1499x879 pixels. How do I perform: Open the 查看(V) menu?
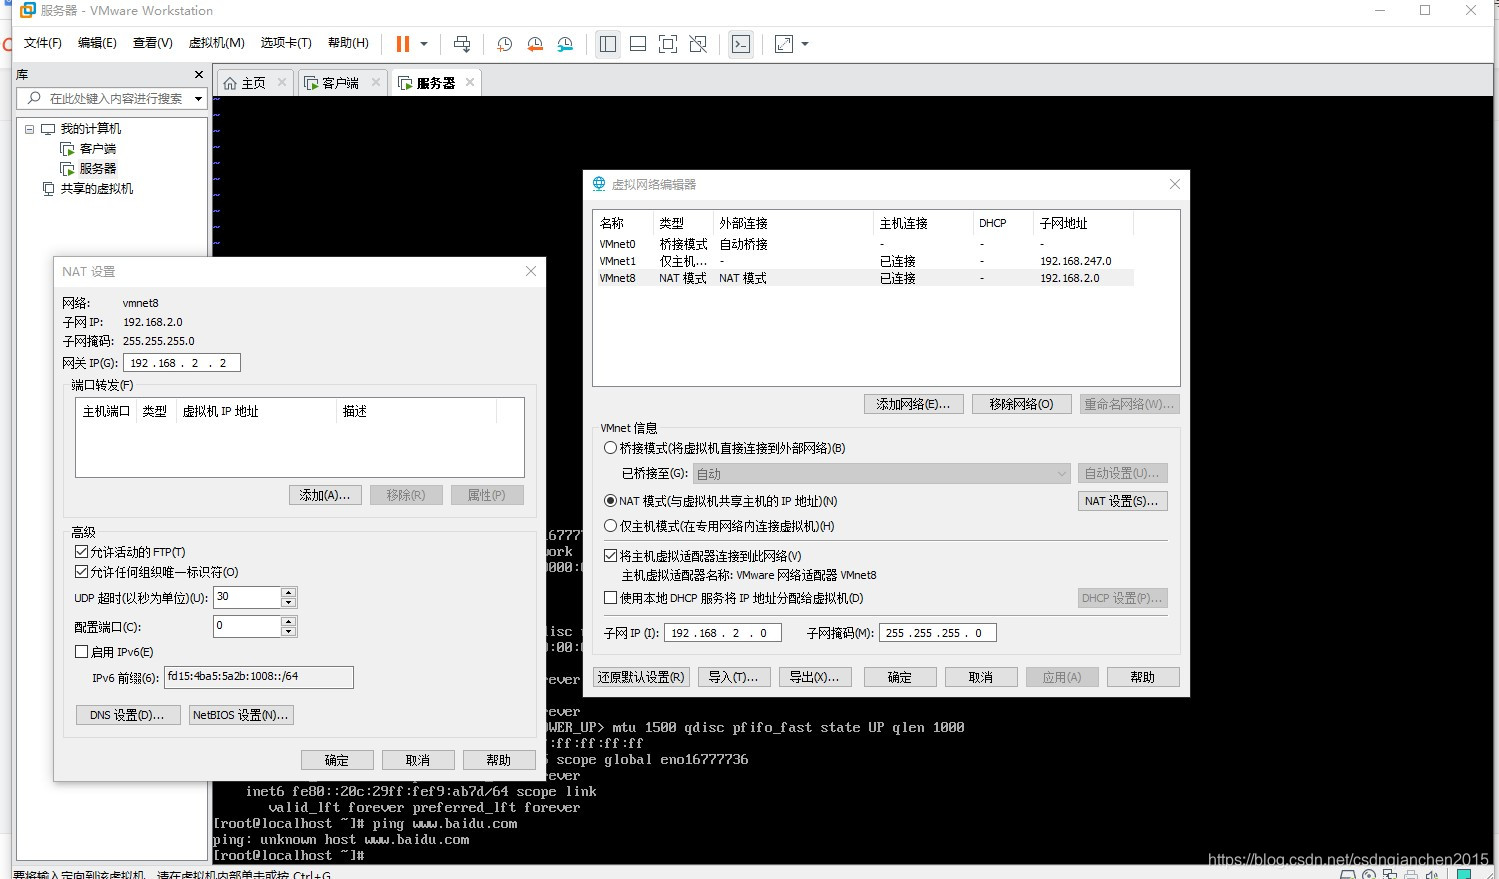pyautogui.click(x=153, y=43)
